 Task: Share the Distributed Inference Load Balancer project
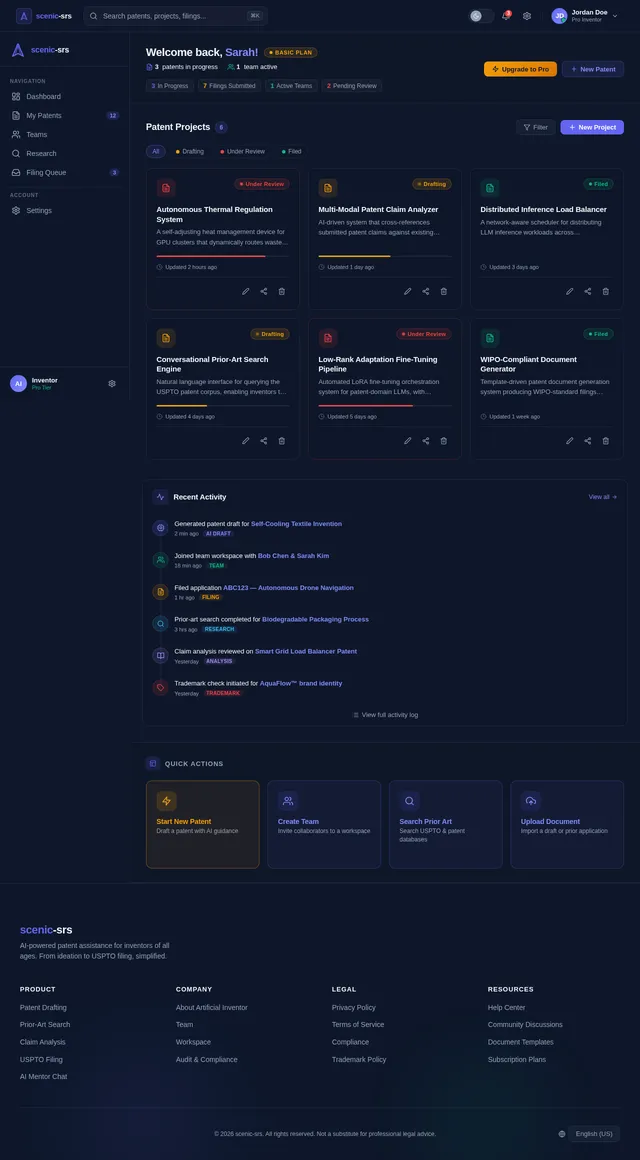coord(587,291)
